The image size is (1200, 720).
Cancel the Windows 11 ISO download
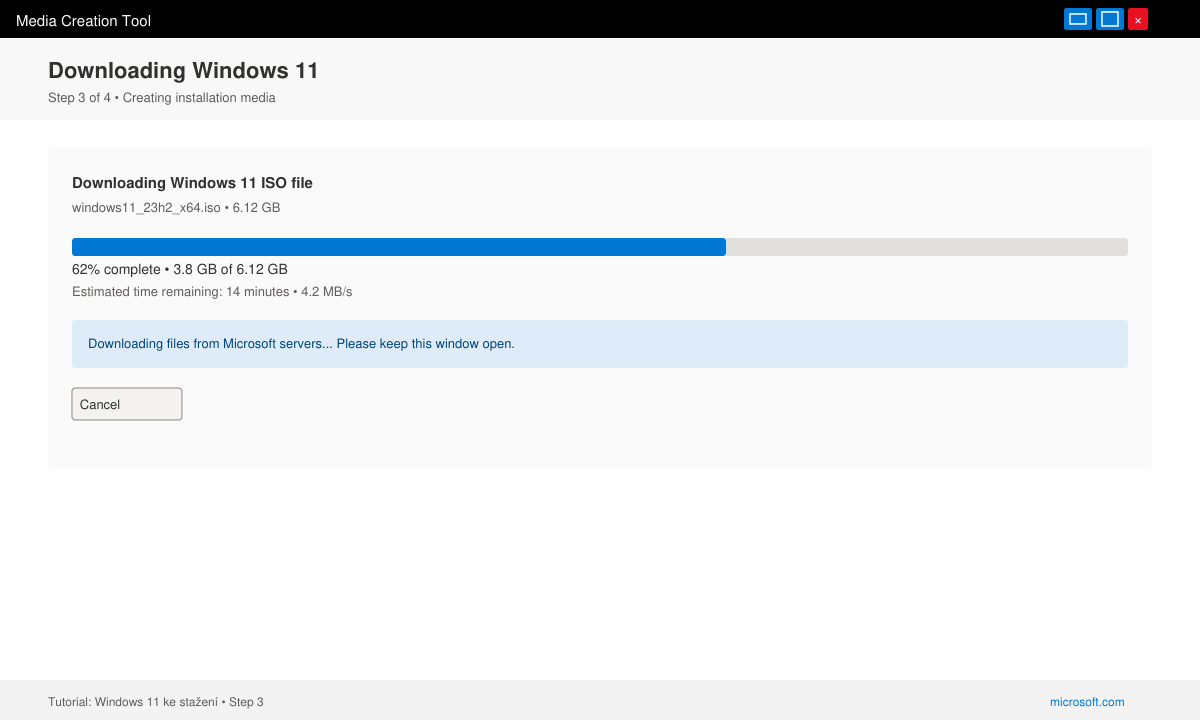pyautogui.click(x=127, y=404)
